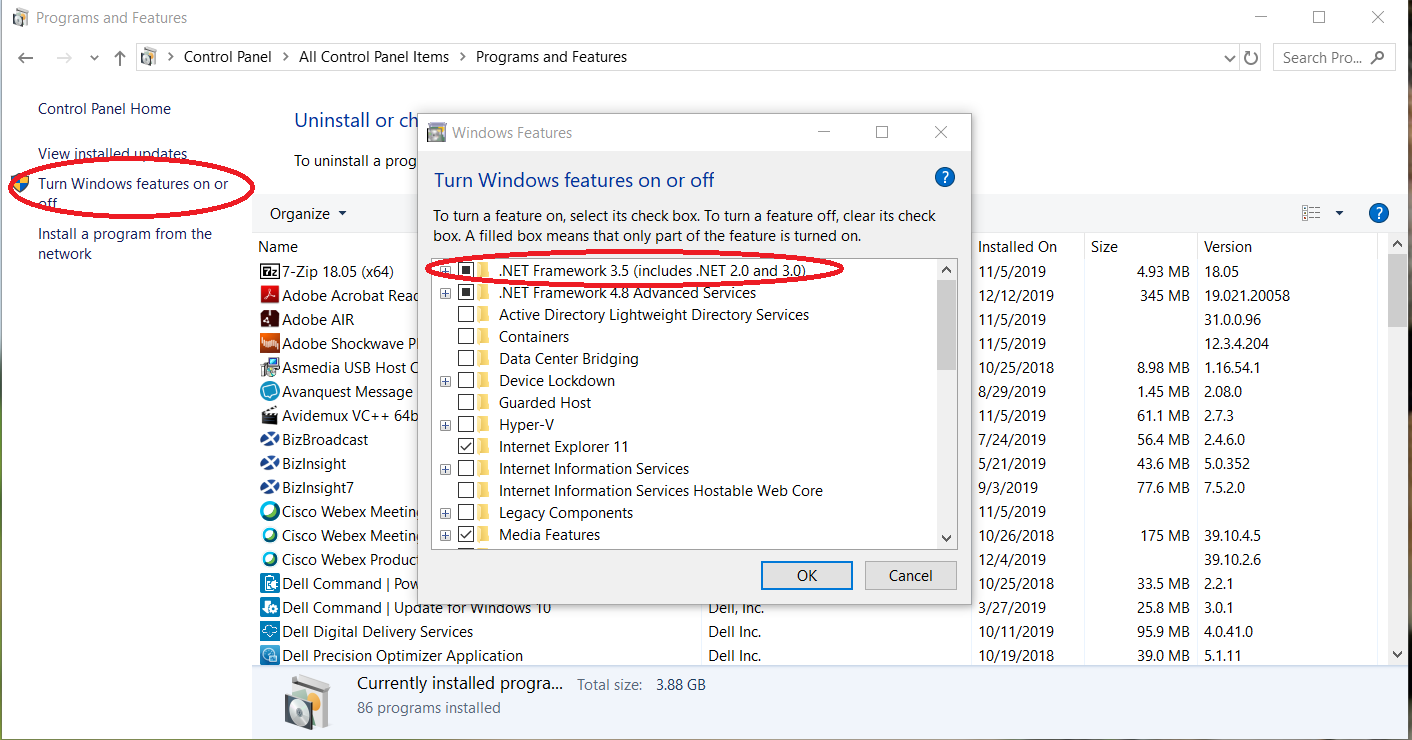Image resolution: width=1412 pixels, height=740 pixels.
Task: Click the BizInsight7 program icon
Action: coord(269,487)
